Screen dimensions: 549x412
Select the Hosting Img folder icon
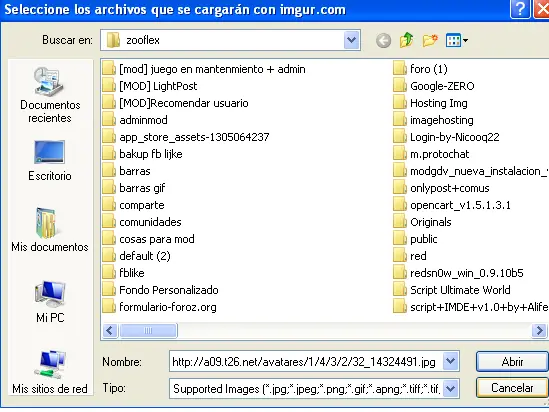[x=399, y=103]
